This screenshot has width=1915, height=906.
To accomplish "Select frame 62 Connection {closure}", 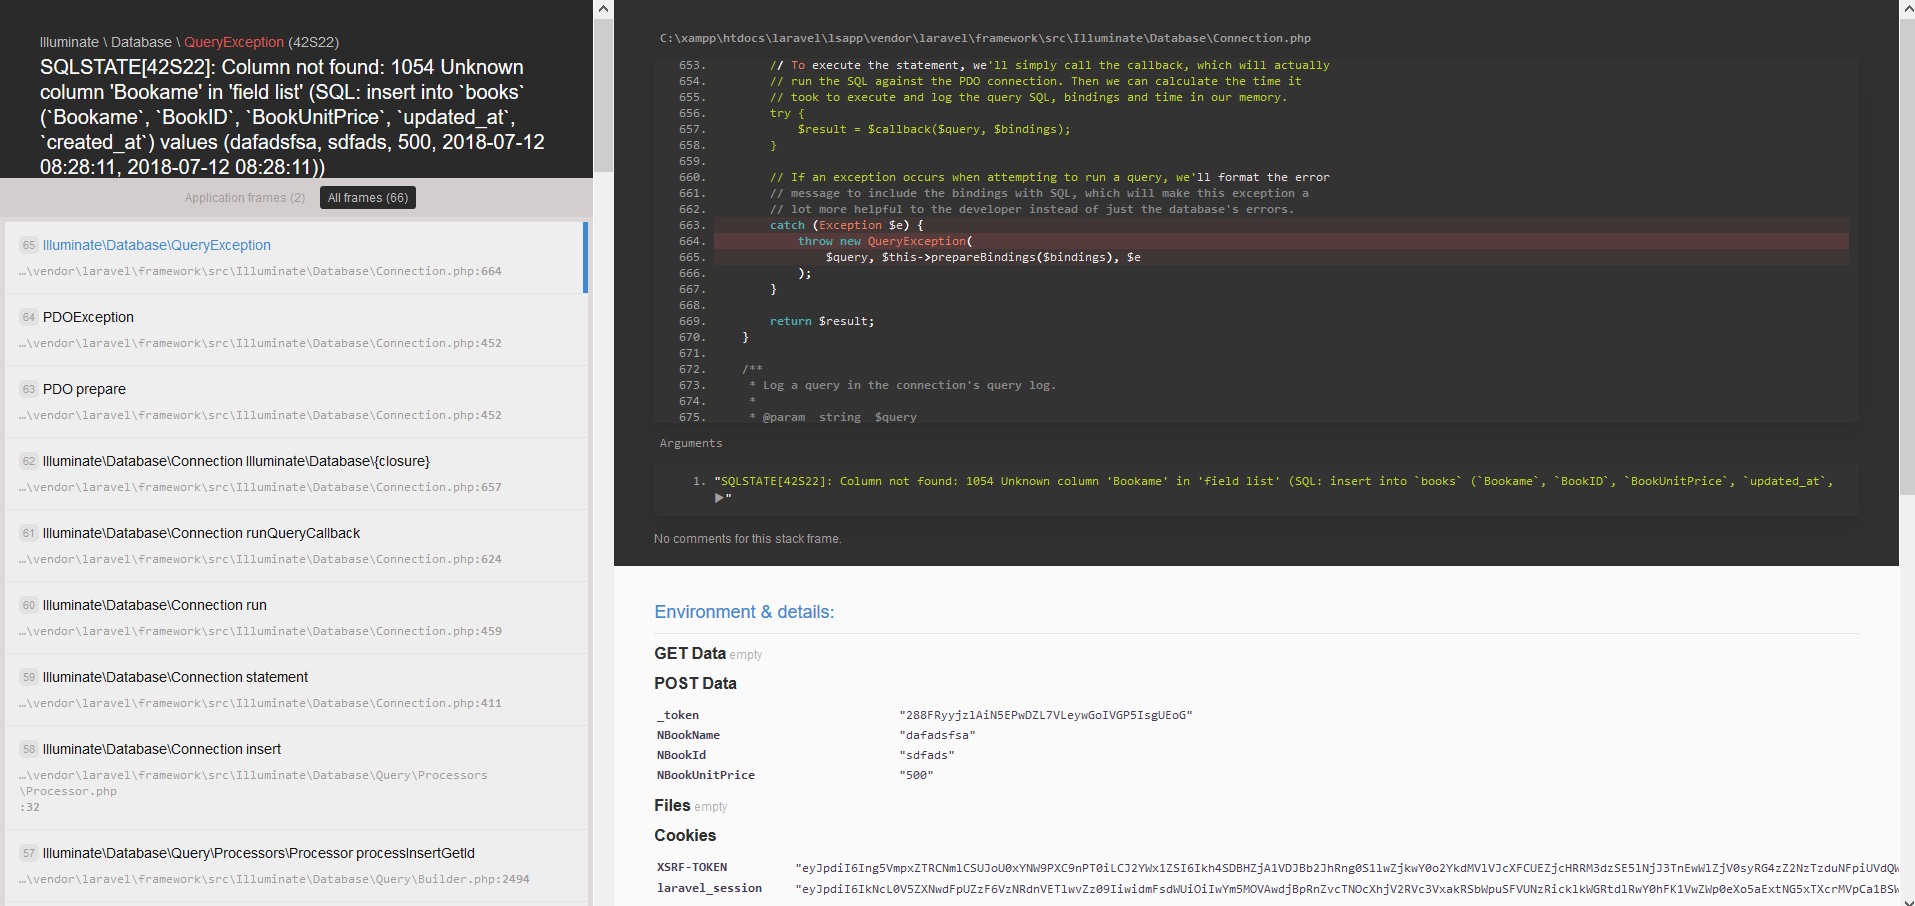I will [296, 474].
